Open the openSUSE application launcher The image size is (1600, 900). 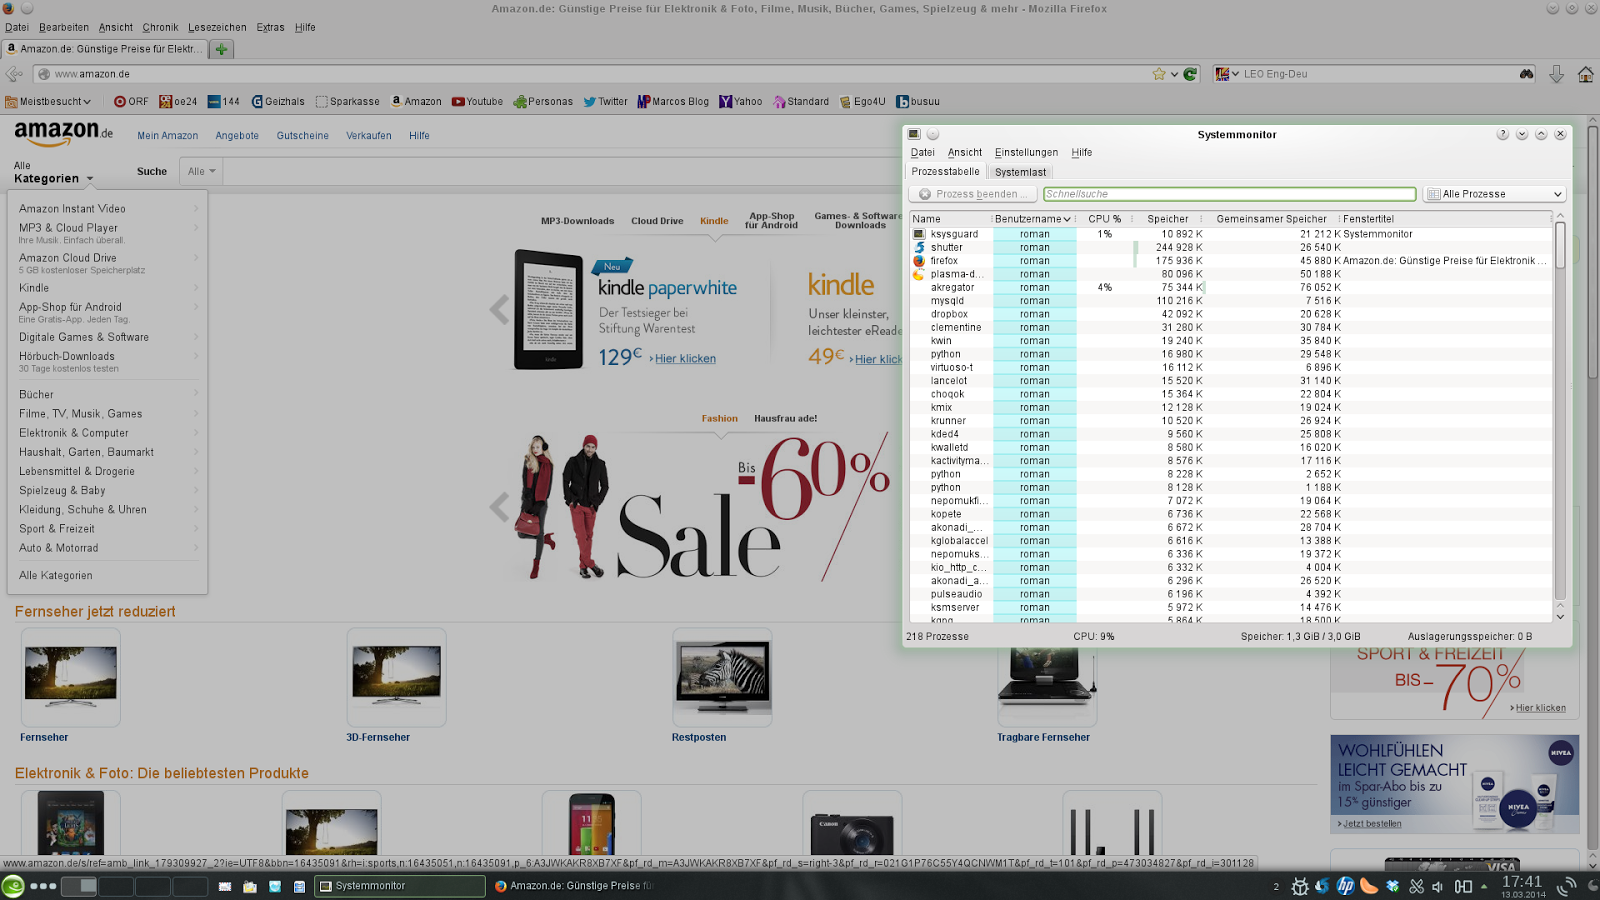click(13, 886)
